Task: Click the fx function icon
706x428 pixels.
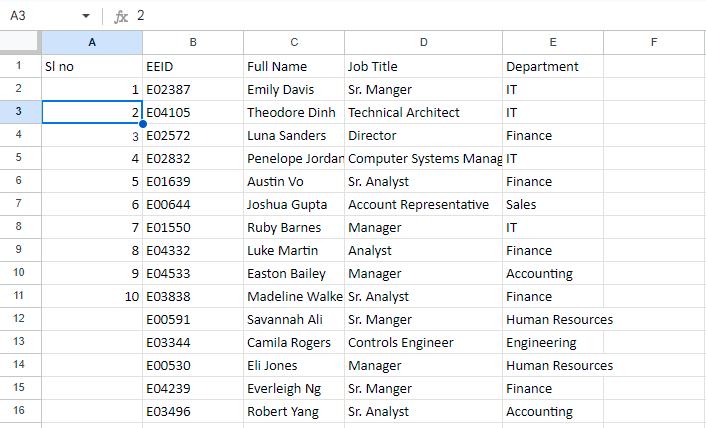Action: (x=121, y=17)
